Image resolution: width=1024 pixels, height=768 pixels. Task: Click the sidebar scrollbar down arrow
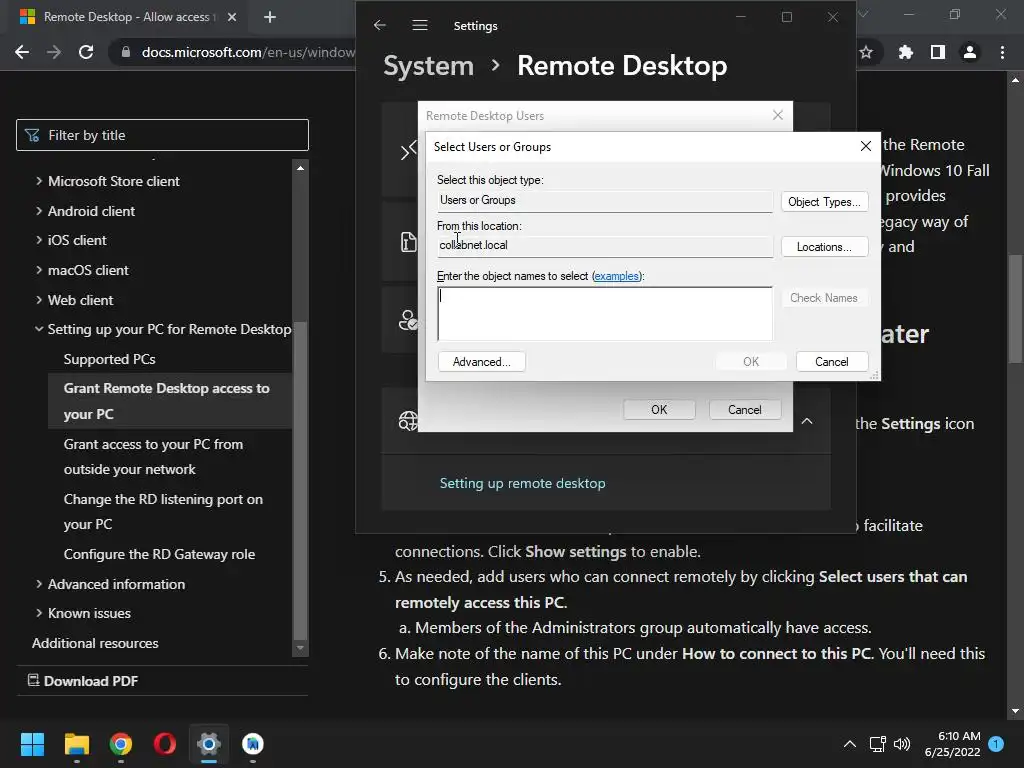click(300, 648)
